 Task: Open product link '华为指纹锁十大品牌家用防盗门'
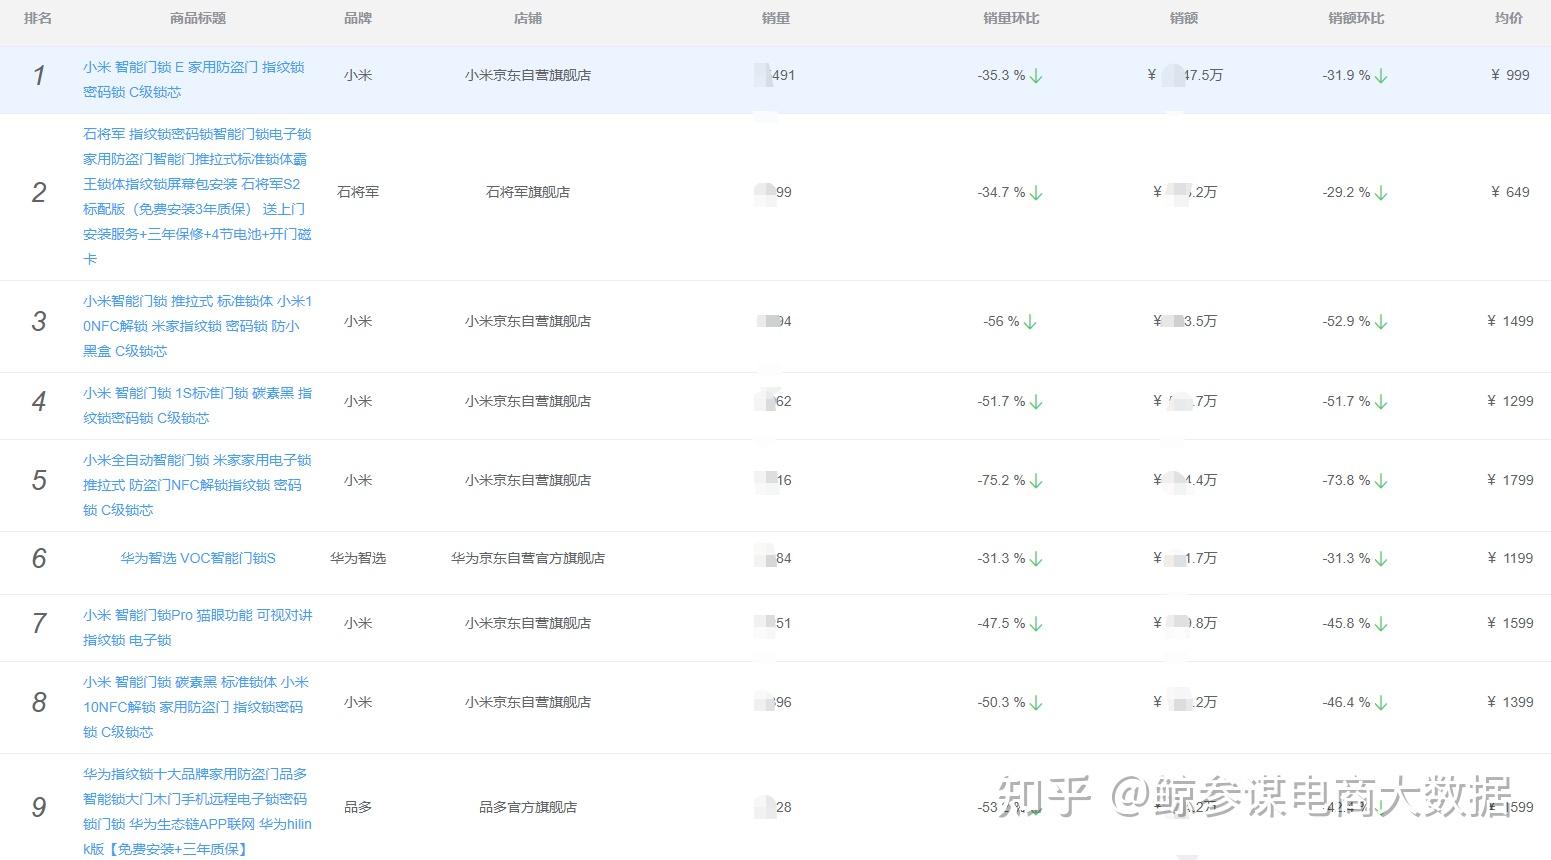click(197, 811)
